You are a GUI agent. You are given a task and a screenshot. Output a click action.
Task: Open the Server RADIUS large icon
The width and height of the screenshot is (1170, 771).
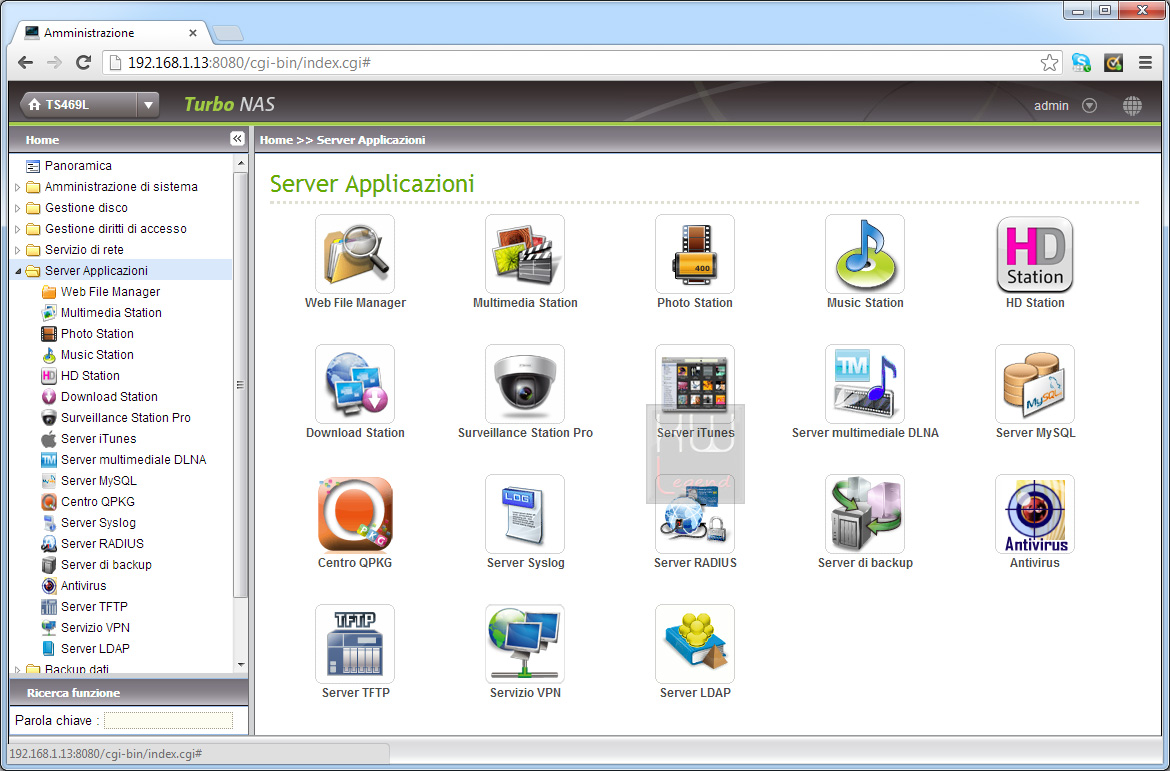(x=695, y=514)
